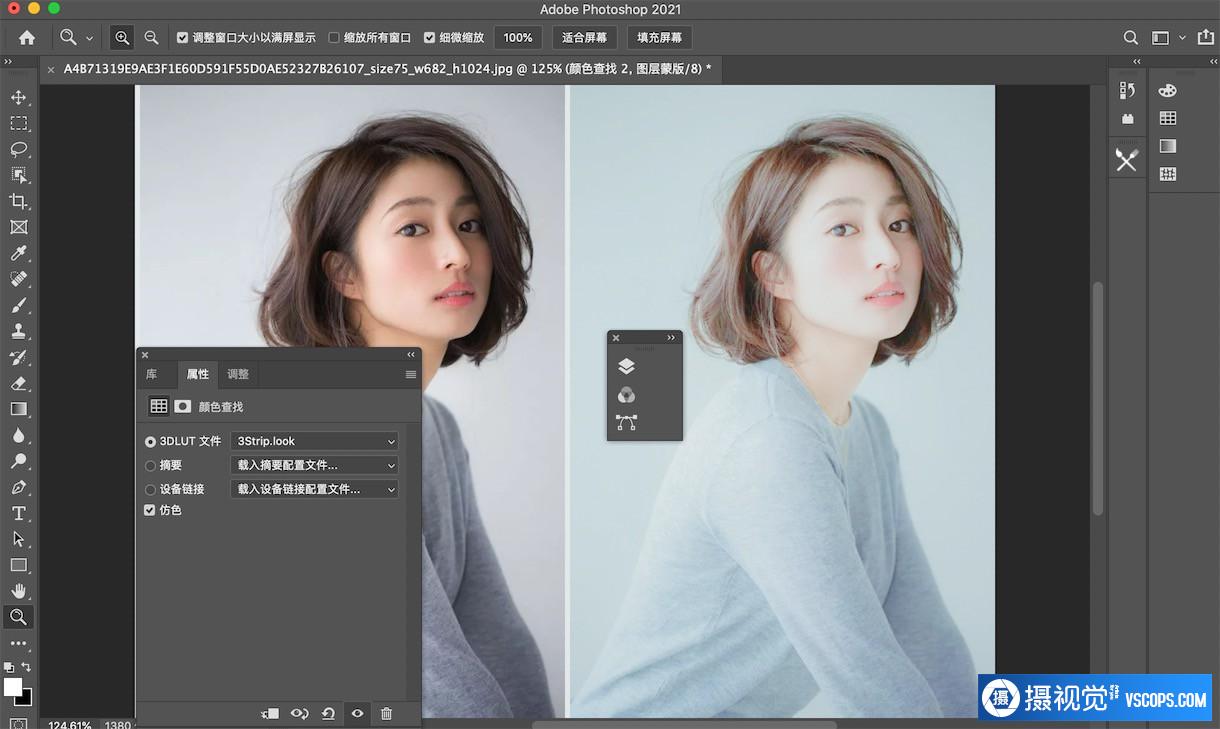
Task: Enable the 缩放所有窗口 checkbox
Action: [334, 38]
